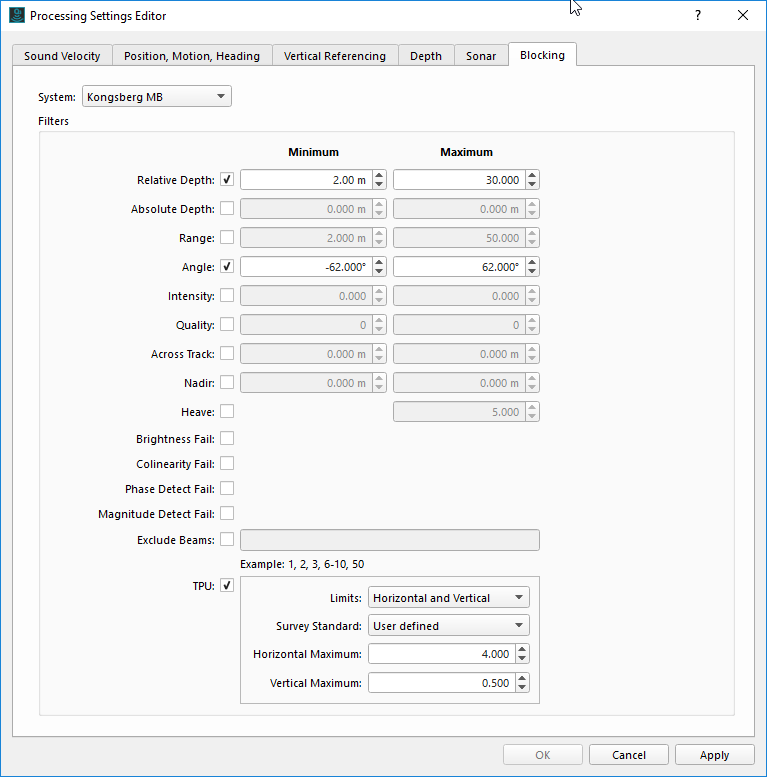767x777 pixels.
Task: Click the help question mark icon
Action: pyautogui.click(x=698, y=16)
